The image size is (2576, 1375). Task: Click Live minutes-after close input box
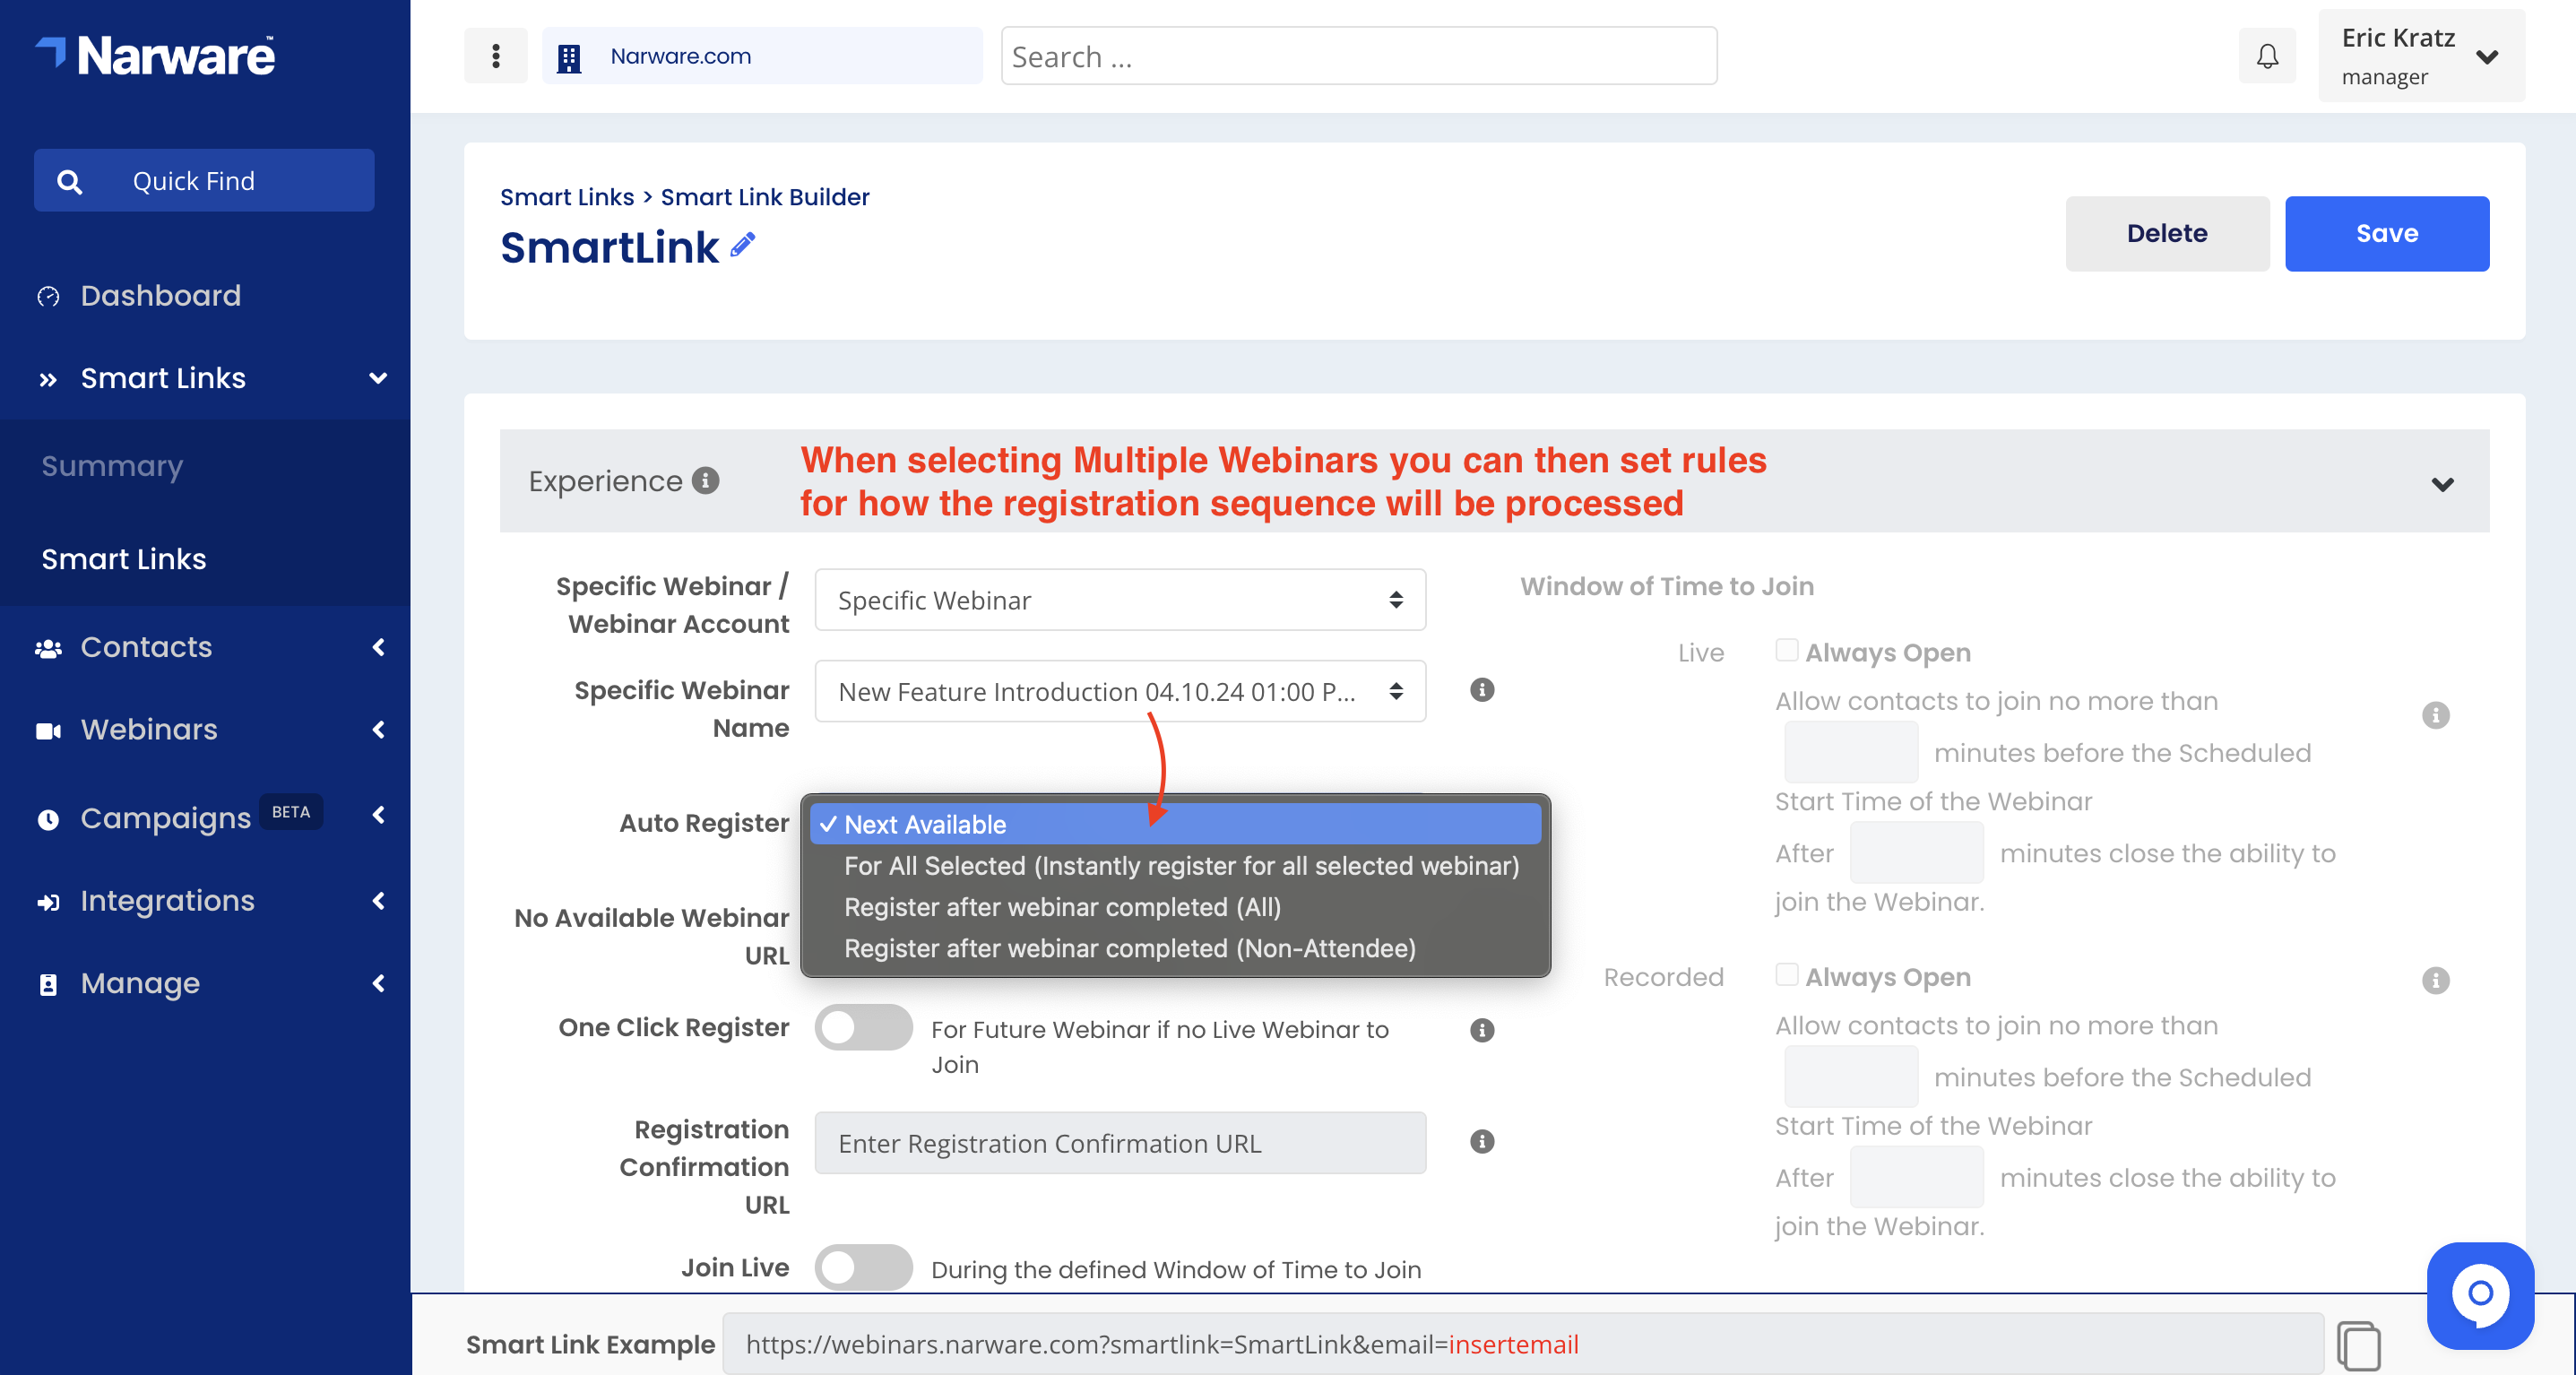point(1916,853)
